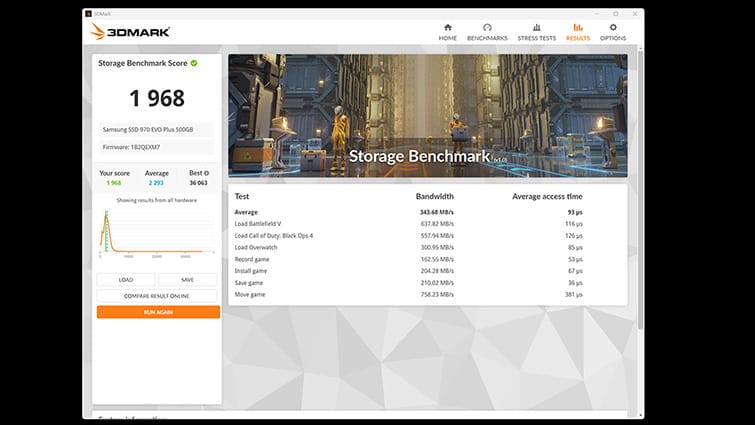Click the Bandwidth column header
755x425 pixels.
[435, 196]
